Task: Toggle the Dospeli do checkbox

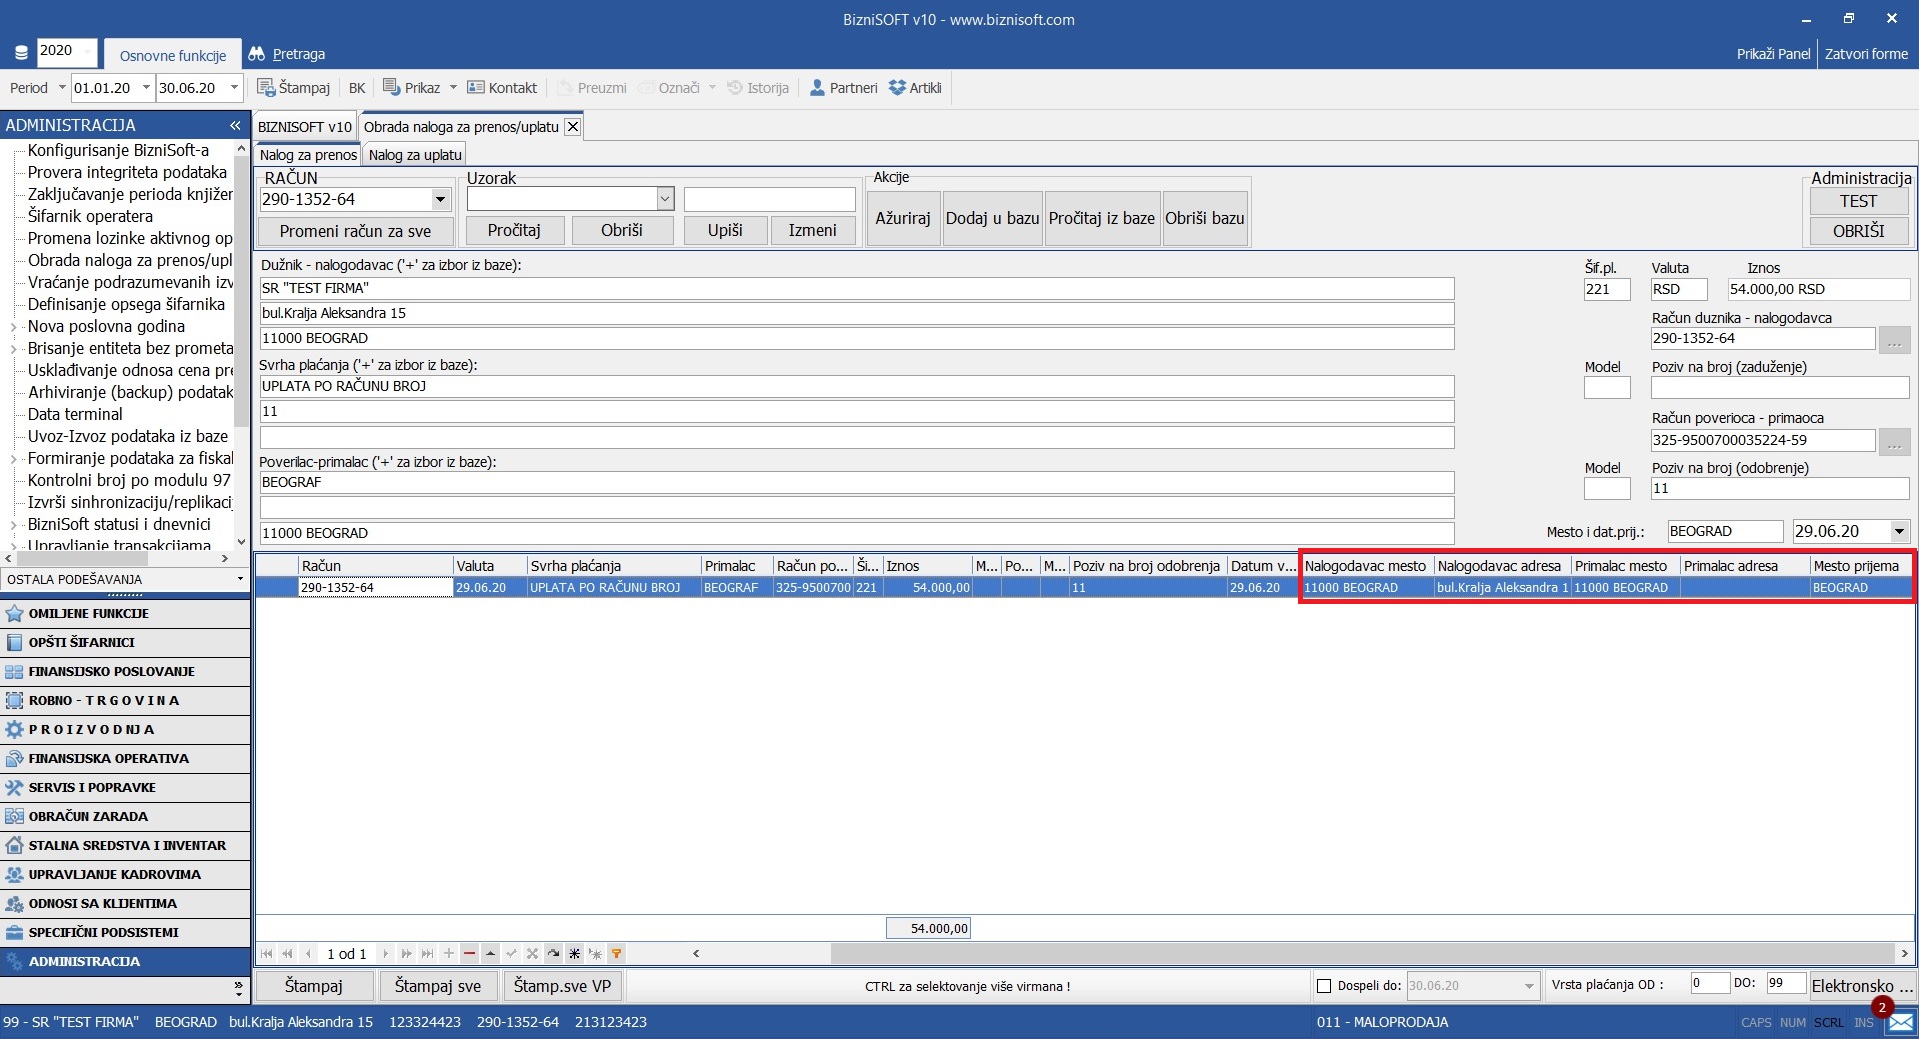Action: (x=1324, y=986)
